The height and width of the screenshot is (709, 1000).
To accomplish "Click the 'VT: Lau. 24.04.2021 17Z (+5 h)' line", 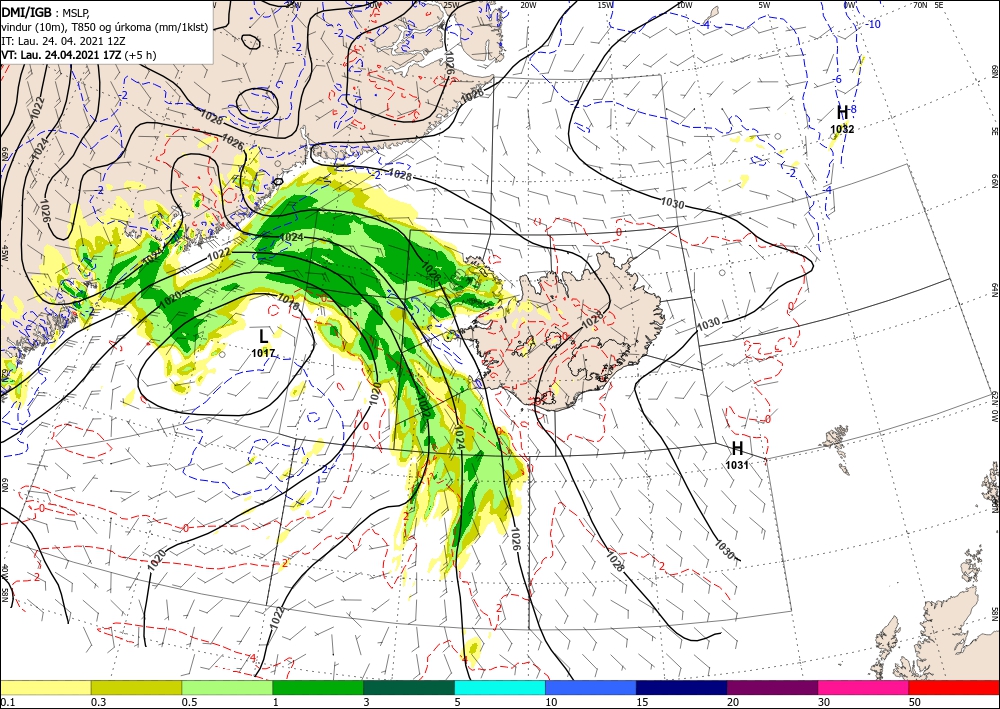I will tap(78, 55).
